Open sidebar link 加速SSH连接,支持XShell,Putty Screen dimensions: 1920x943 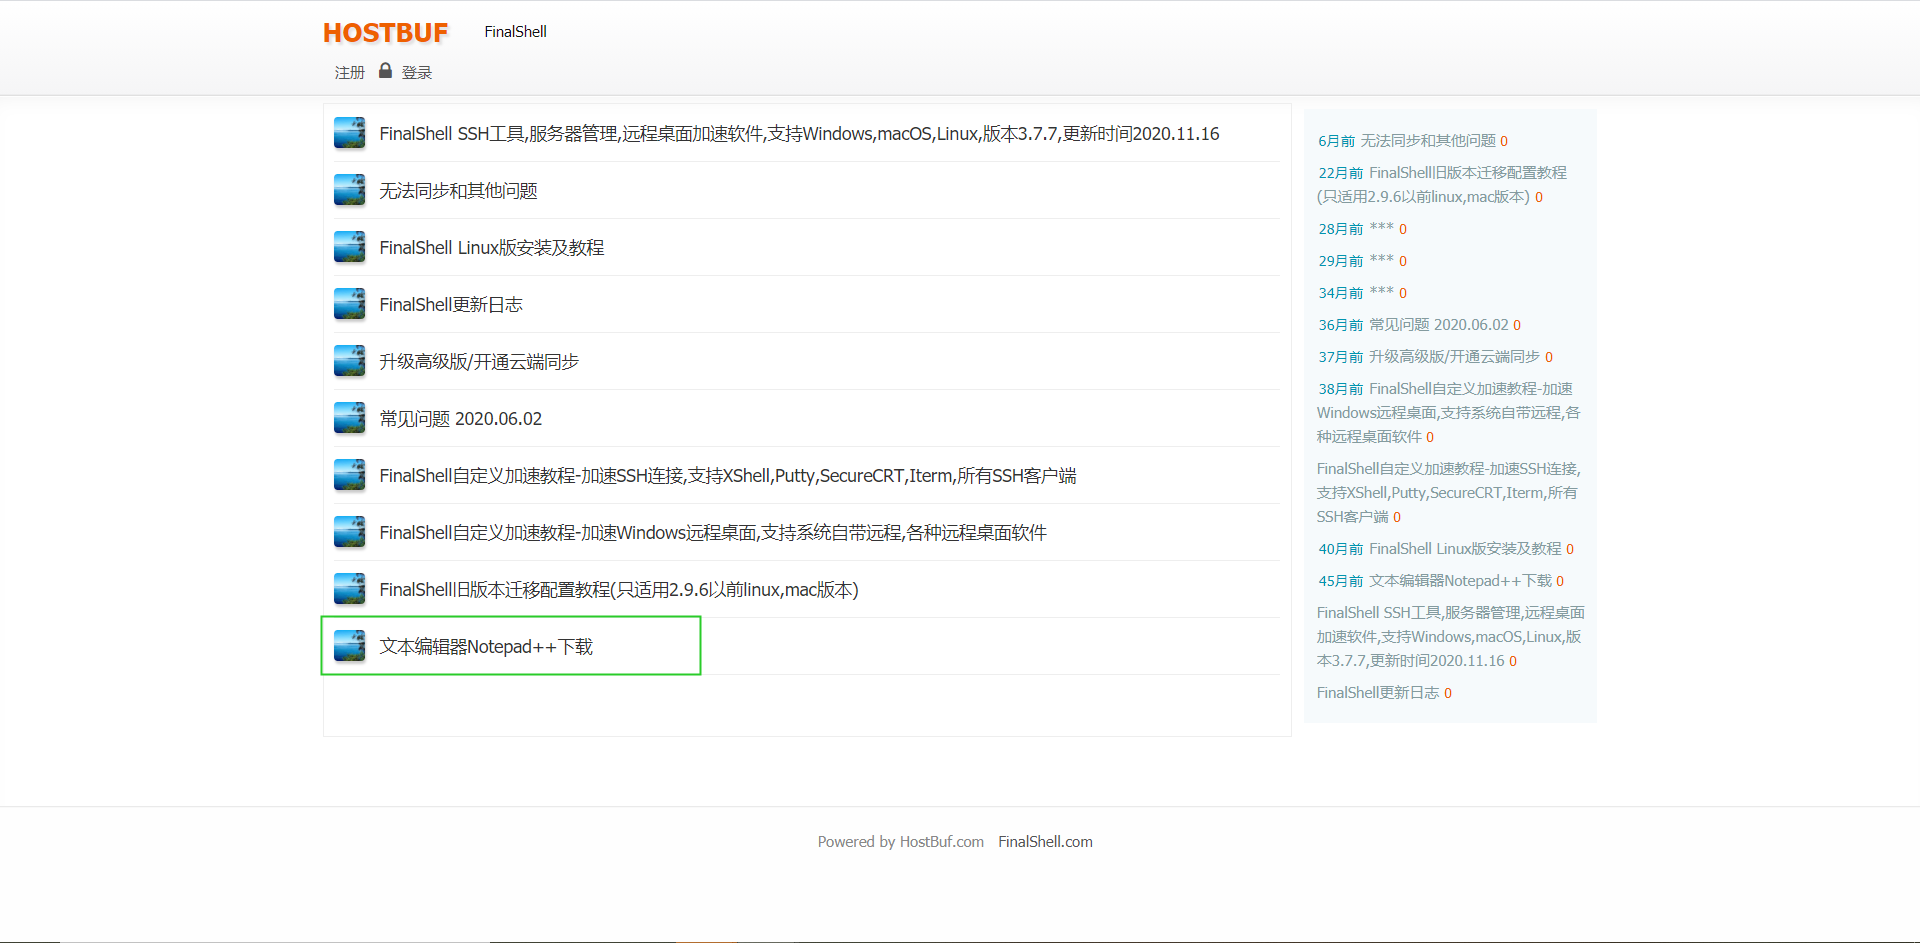tap(1448, 493)
